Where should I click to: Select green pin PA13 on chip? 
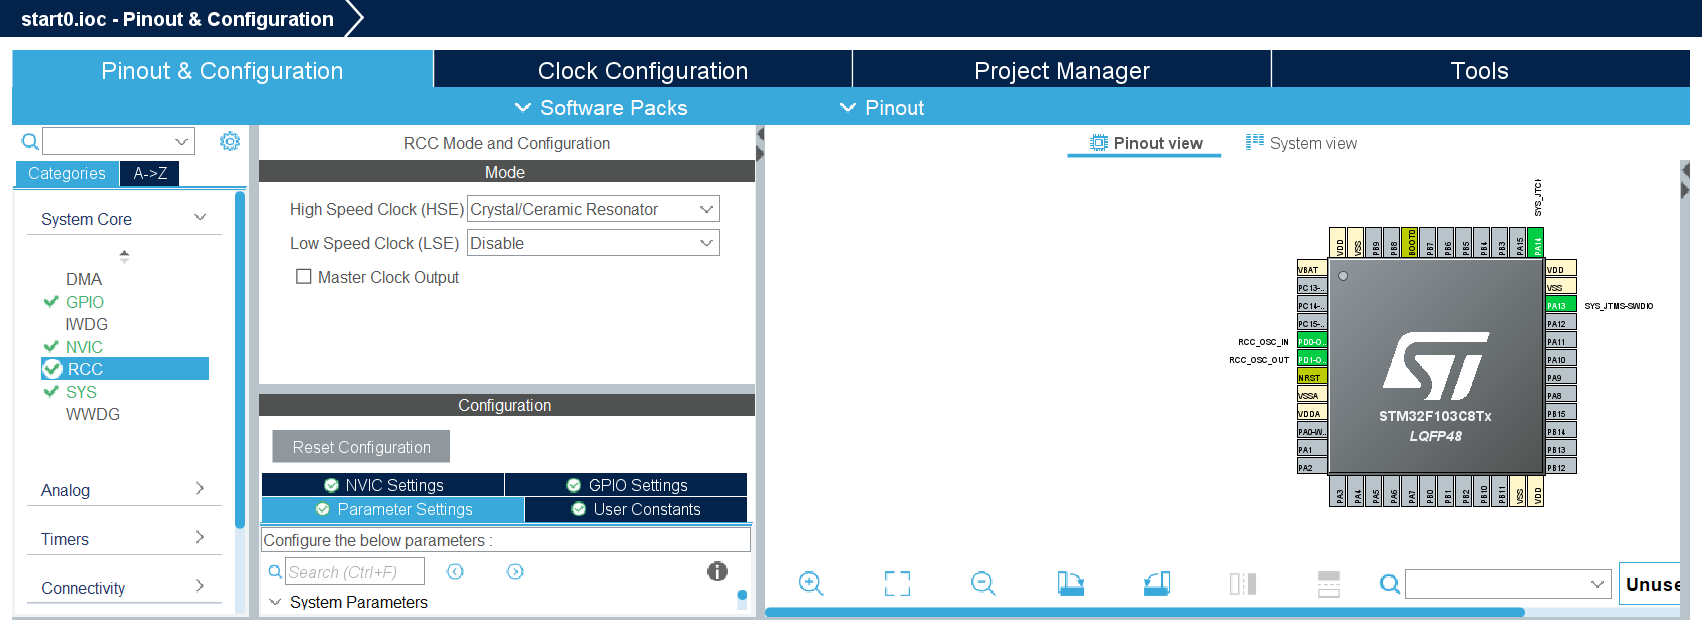(x=1561, y=305)
